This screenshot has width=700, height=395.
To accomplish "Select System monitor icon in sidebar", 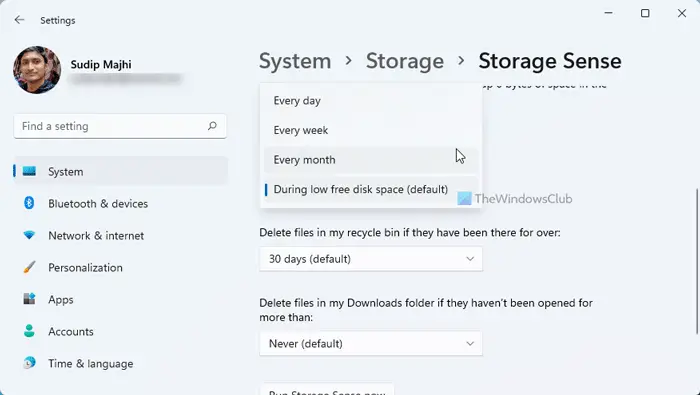I will tap(29, 171).
